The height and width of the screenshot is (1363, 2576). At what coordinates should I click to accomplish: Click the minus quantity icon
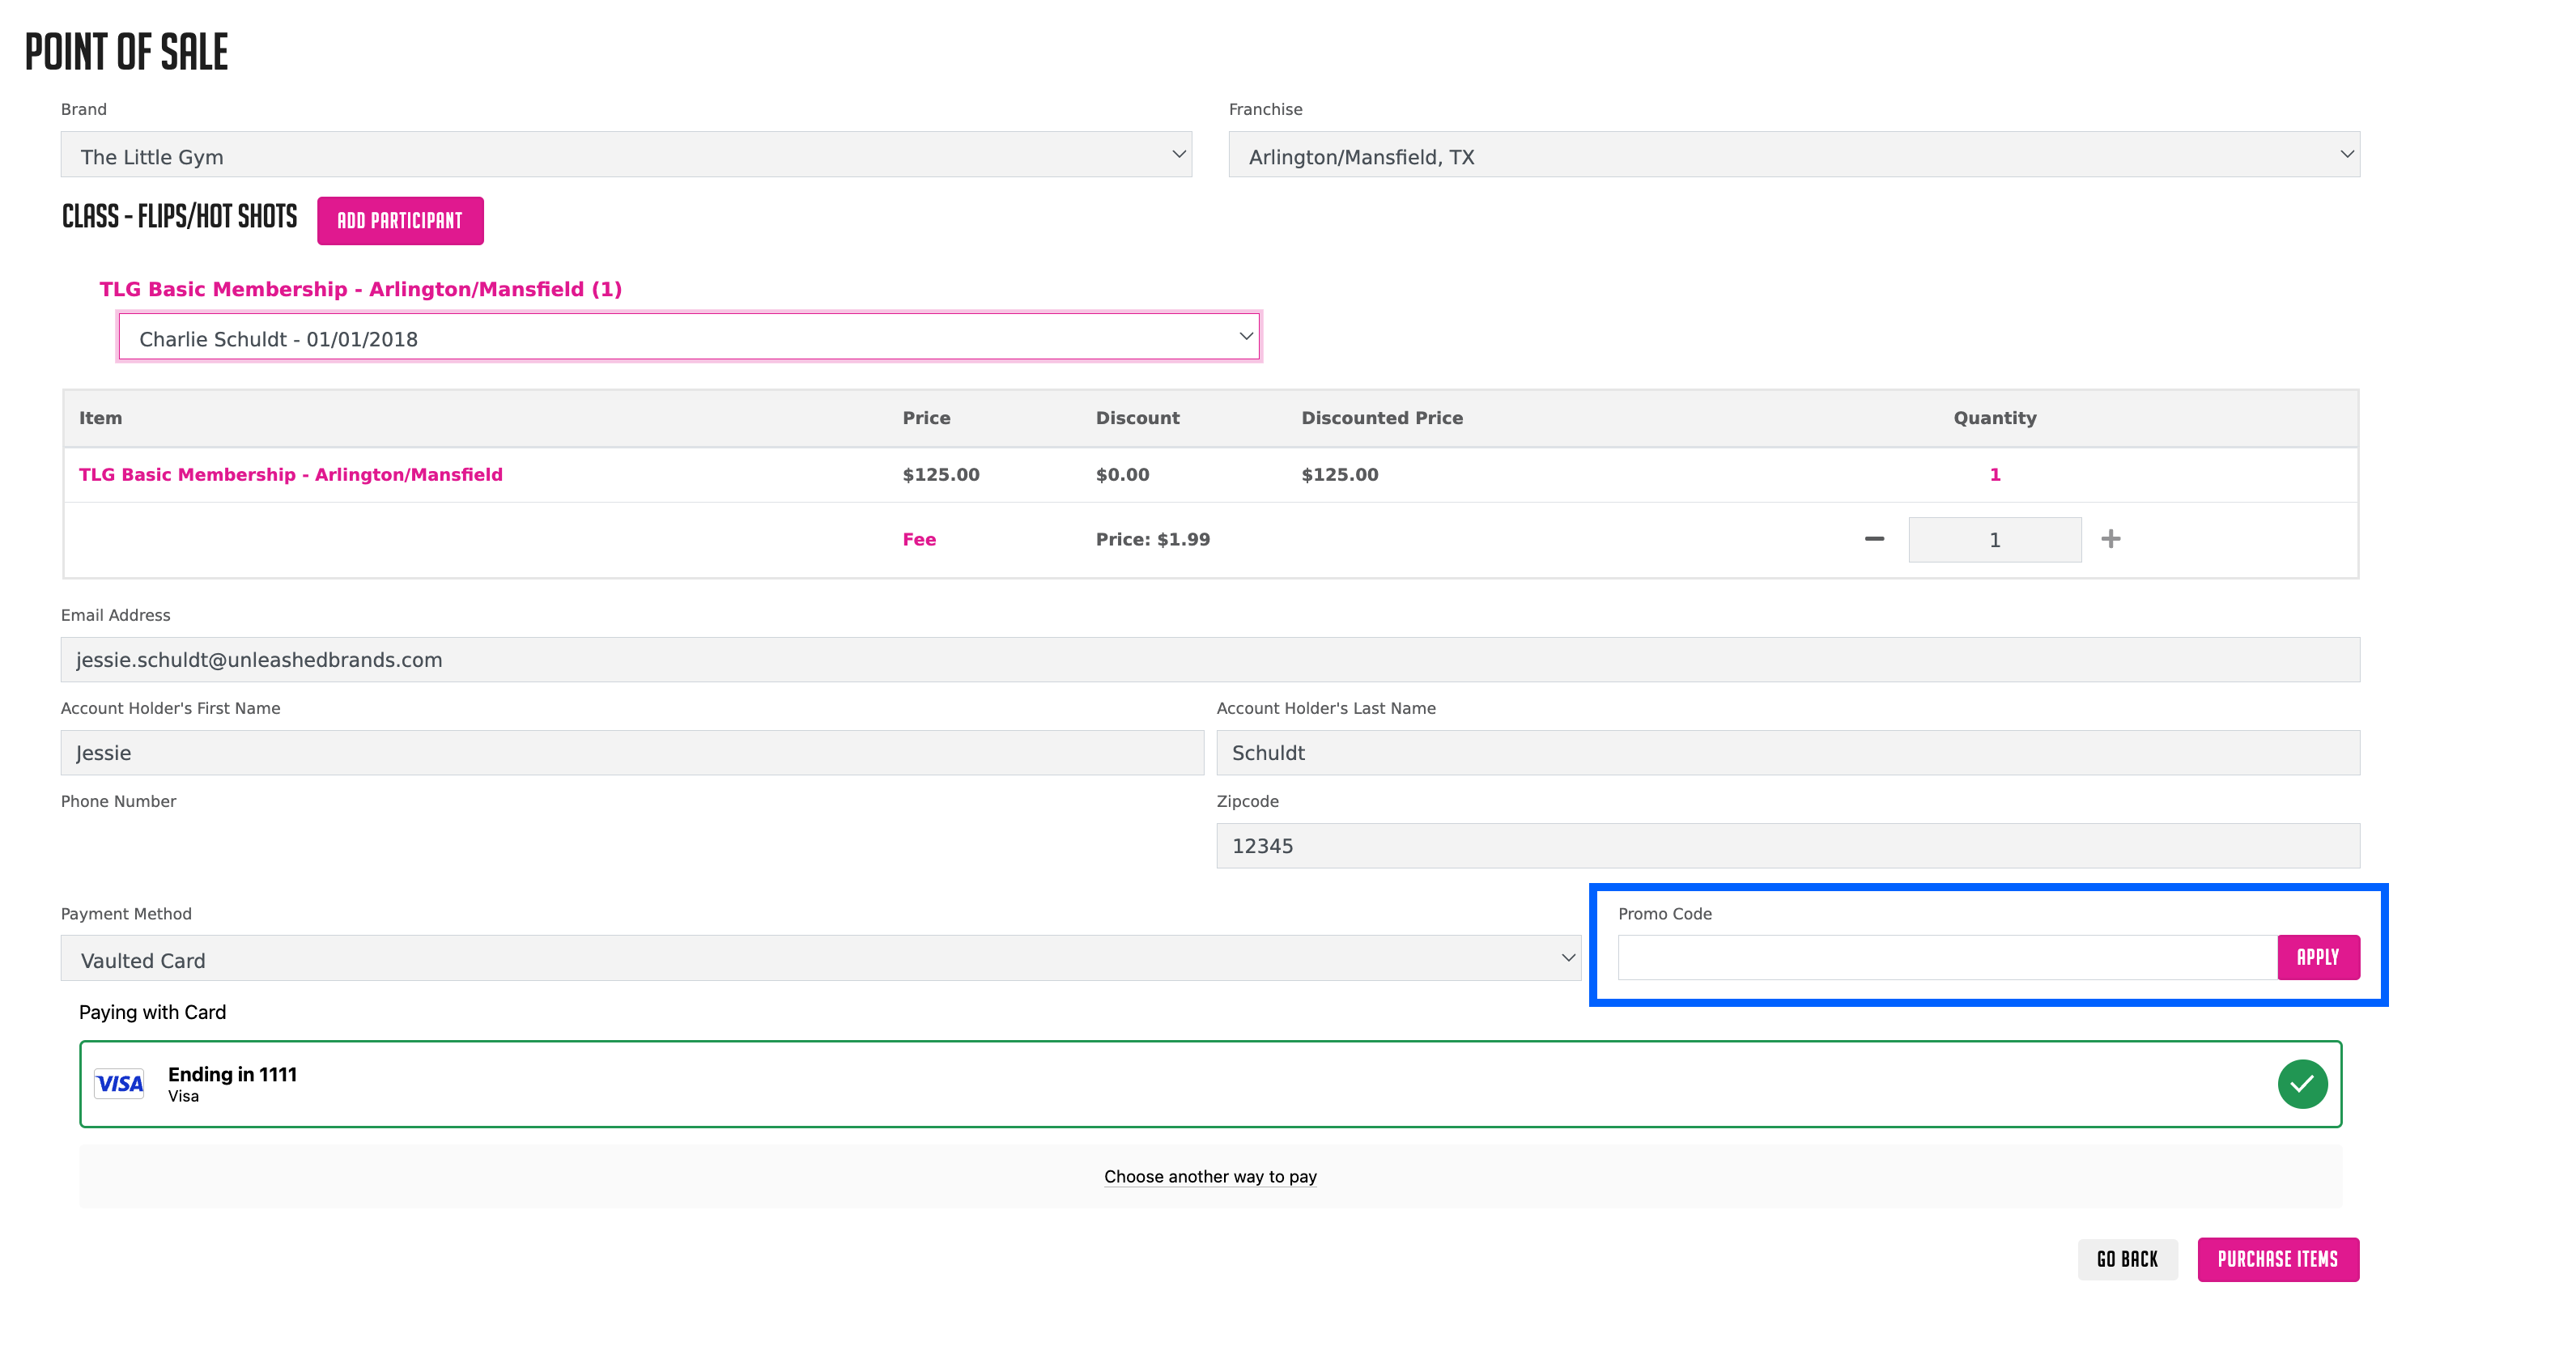1874,539
